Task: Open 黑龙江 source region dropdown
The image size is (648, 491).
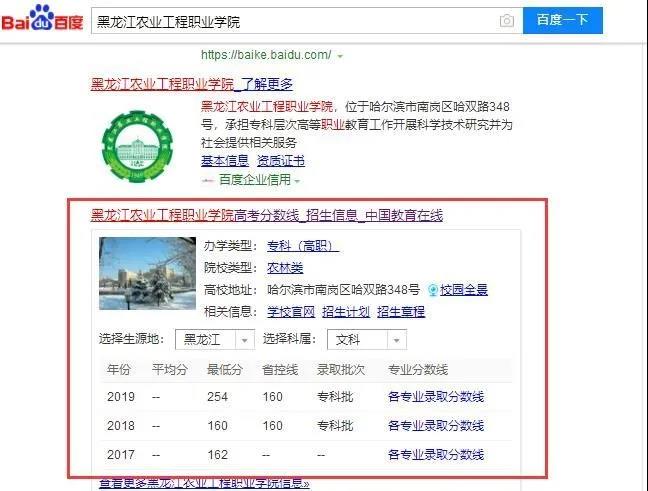Action: [215, 340]
